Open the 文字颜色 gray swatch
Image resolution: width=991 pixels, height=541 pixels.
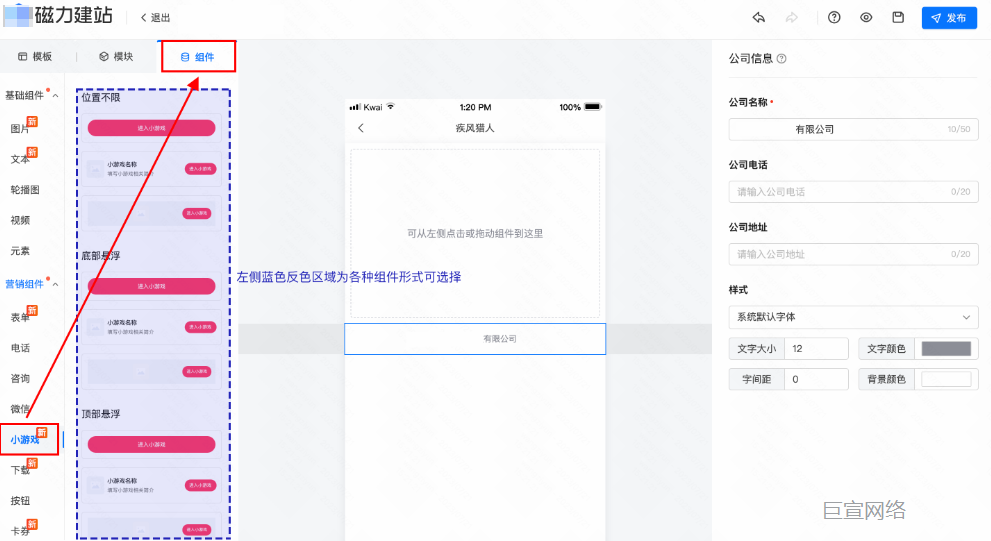[946, 348]
